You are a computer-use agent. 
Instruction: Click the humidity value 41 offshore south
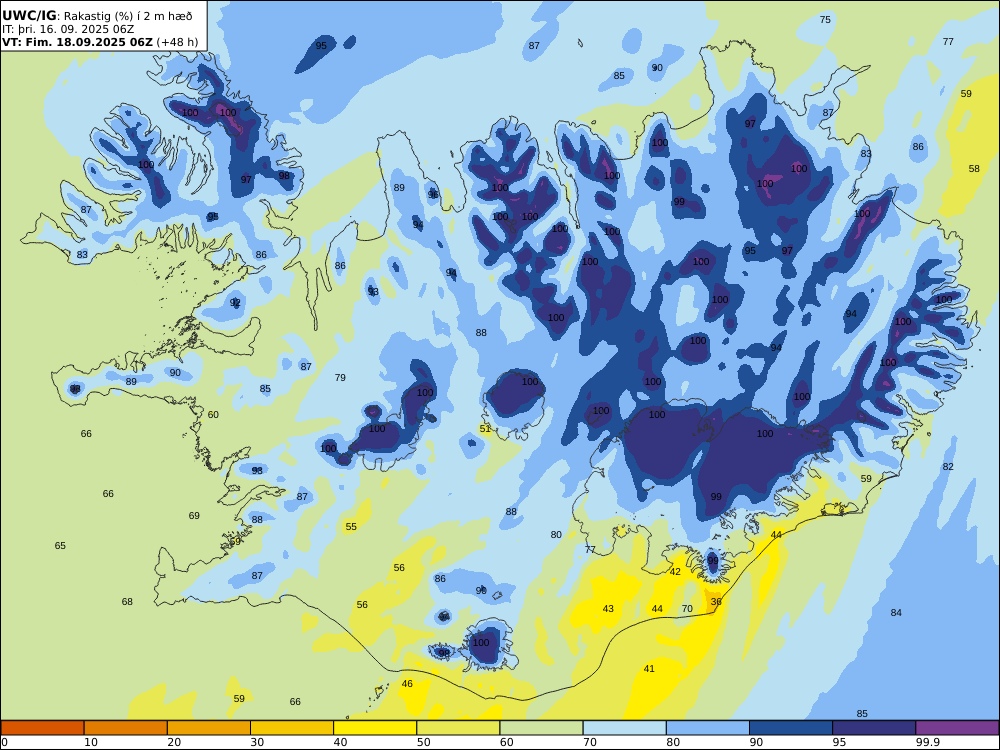coord(649,669)
